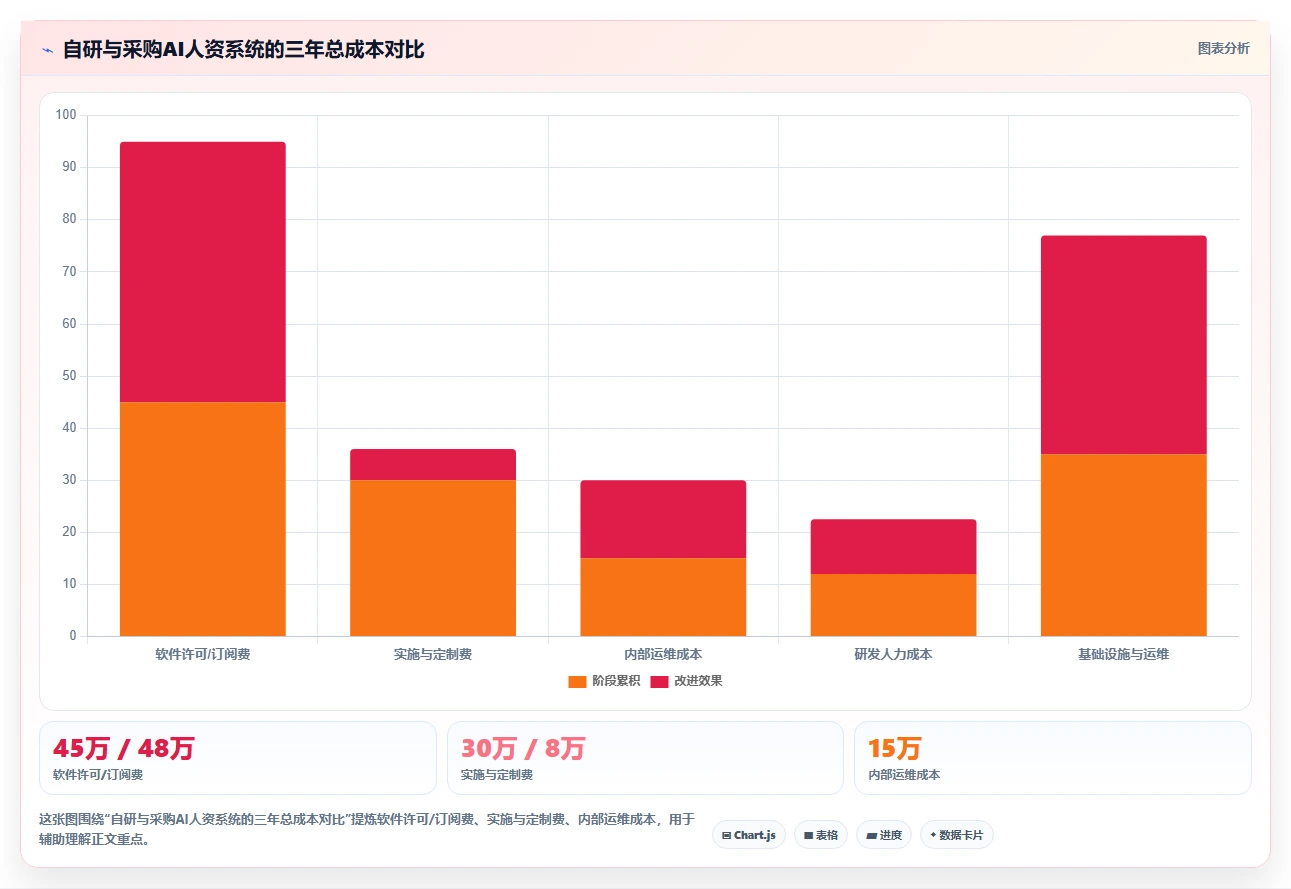Click the icon inside the 进度 chip
The height and width of the screenshot is (889, 1291).
point(871,835)
